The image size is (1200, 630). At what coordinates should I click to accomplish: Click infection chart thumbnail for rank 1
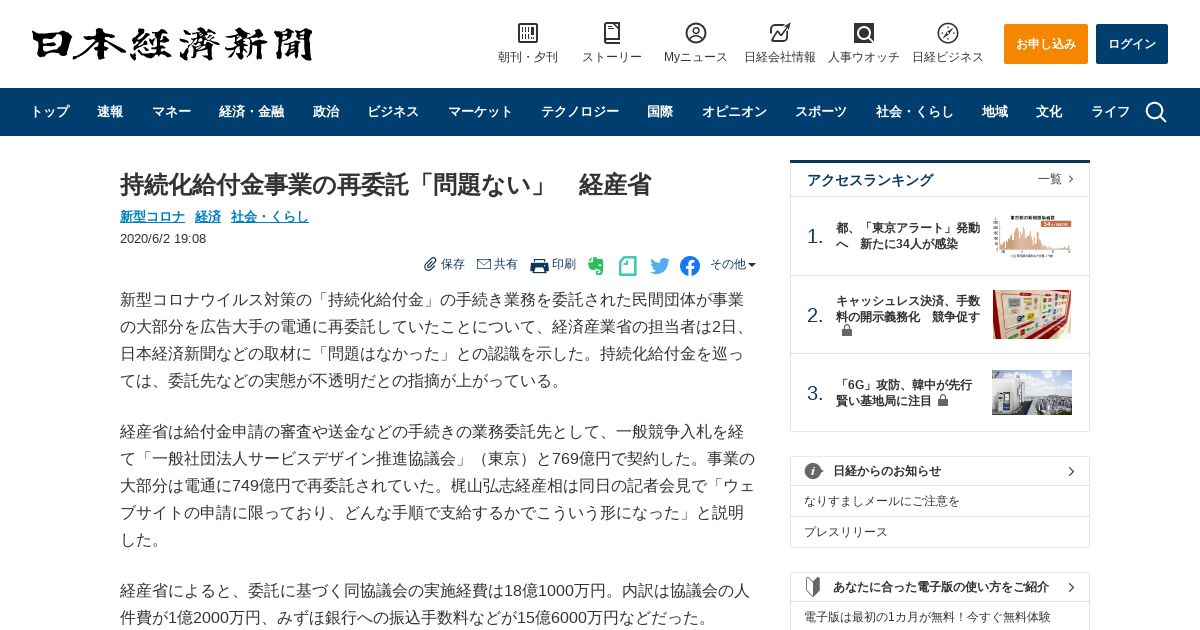tap(1032, 236)
